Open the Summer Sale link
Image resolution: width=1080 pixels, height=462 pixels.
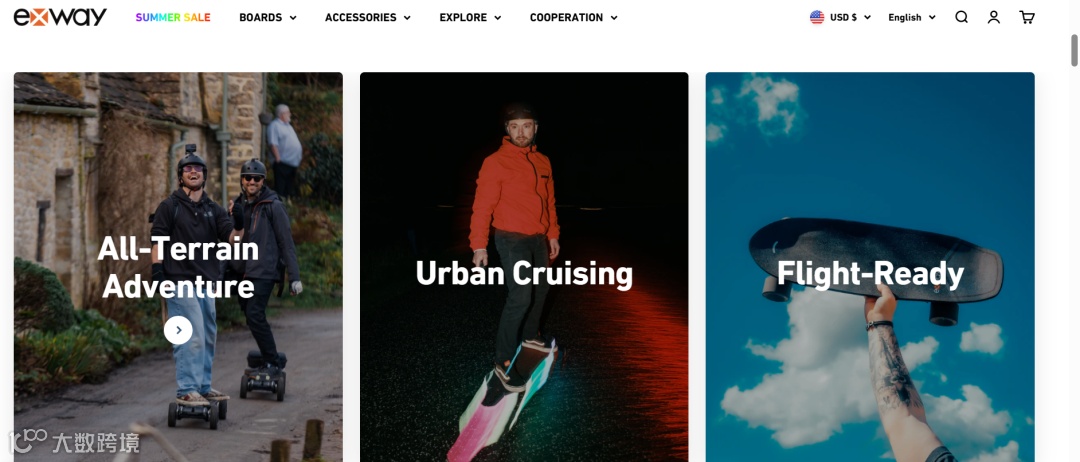[173, 17]
